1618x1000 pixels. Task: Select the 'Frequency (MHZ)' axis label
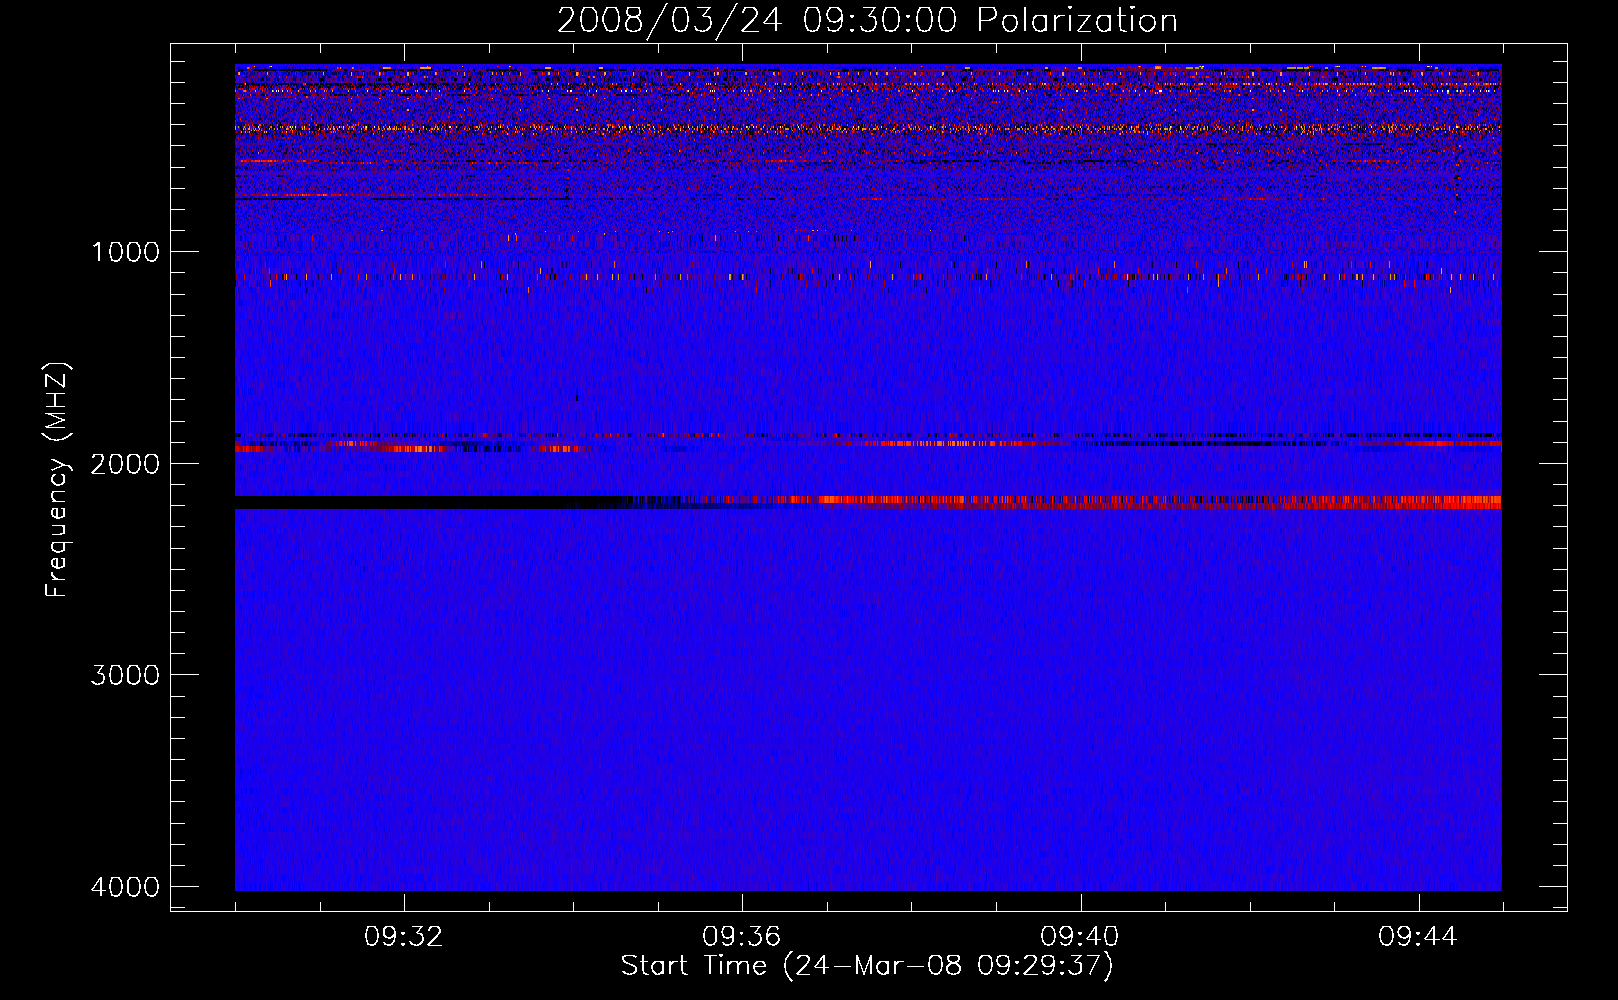[57, 480]
